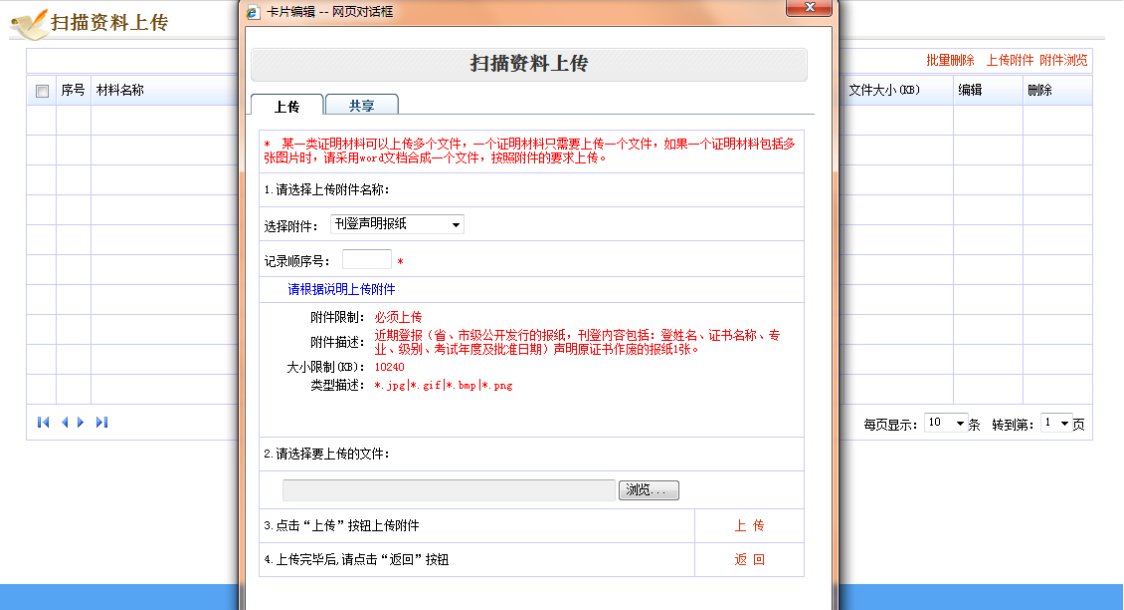Screen dimensions: 1124x610
Task: Click the dialog heading 扫描资料上传
Action: coord(529,64)
